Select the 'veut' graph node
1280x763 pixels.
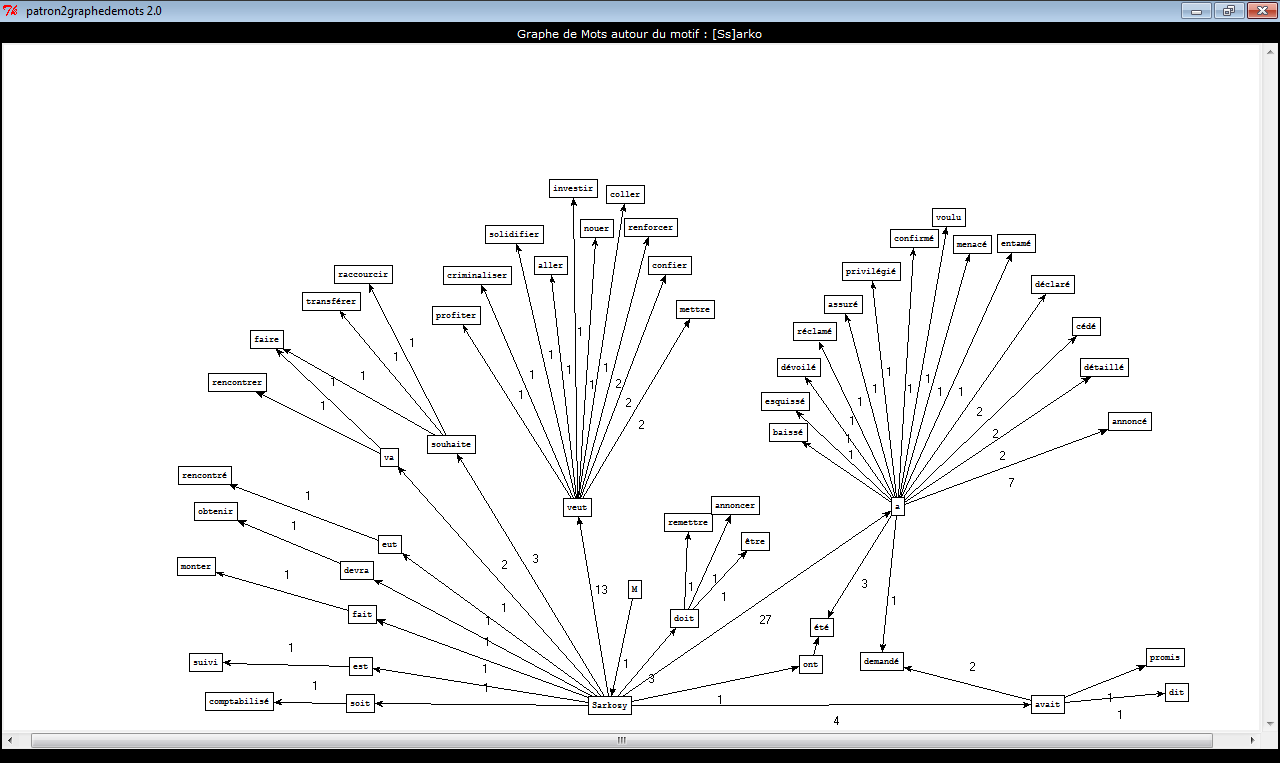577,508
